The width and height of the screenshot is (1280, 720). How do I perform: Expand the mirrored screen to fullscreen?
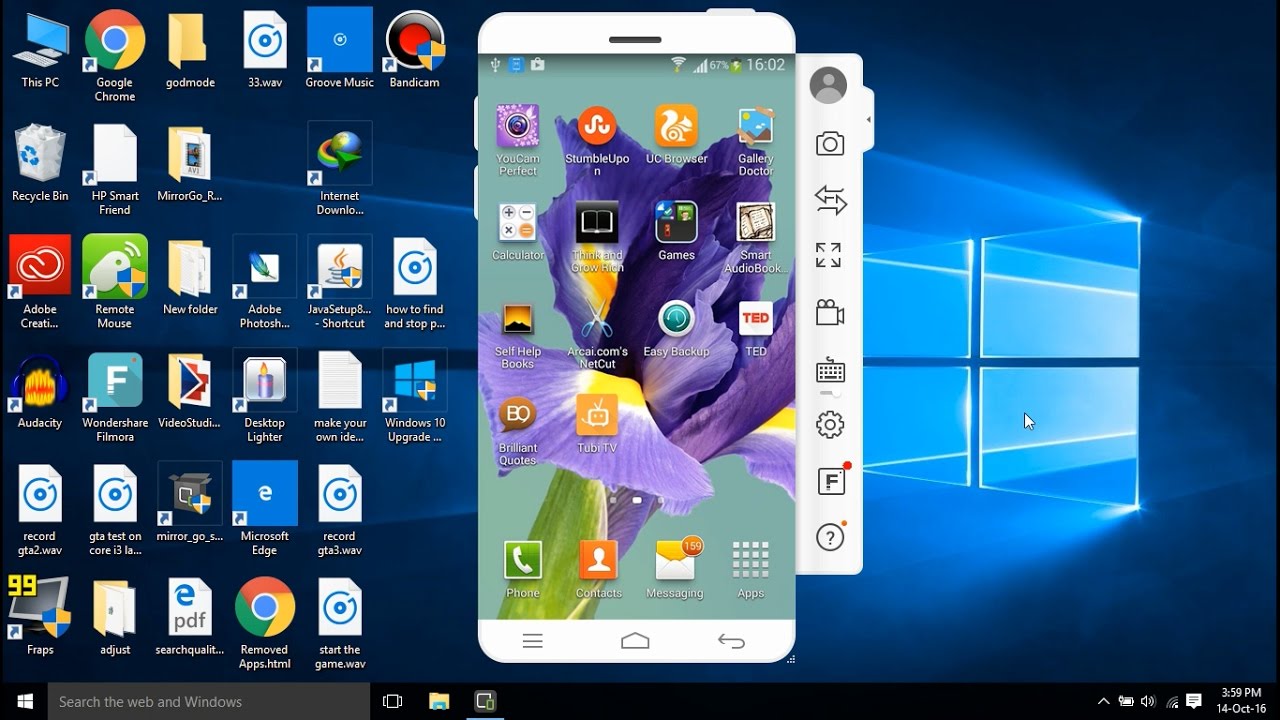[x=829, y=255]
